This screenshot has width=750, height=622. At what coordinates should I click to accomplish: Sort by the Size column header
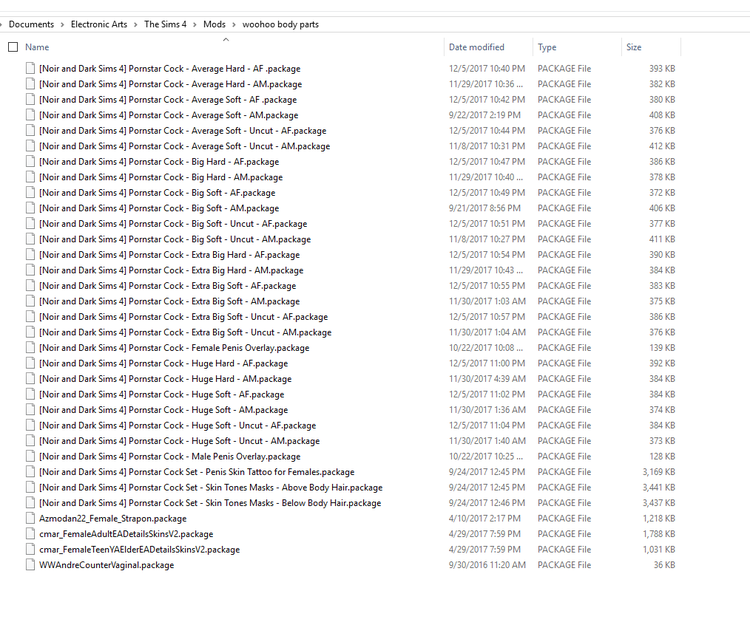(634, 47)
